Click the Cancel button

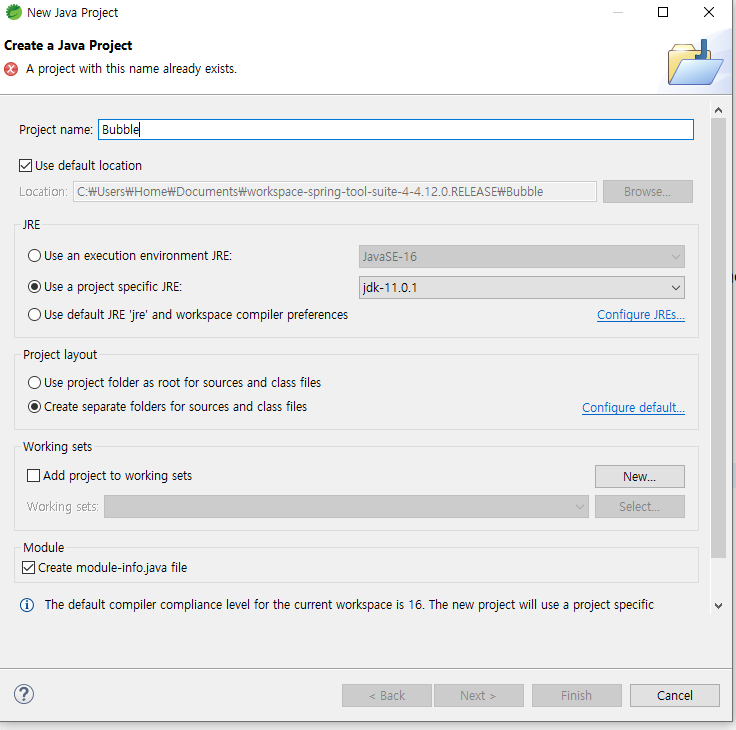point(674,695)
